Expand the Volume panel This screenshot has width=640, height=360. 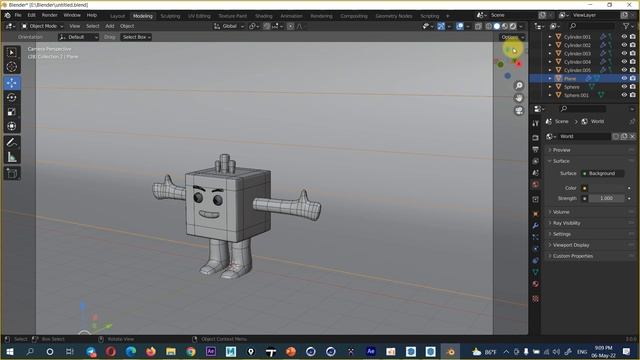coord(589,212)
